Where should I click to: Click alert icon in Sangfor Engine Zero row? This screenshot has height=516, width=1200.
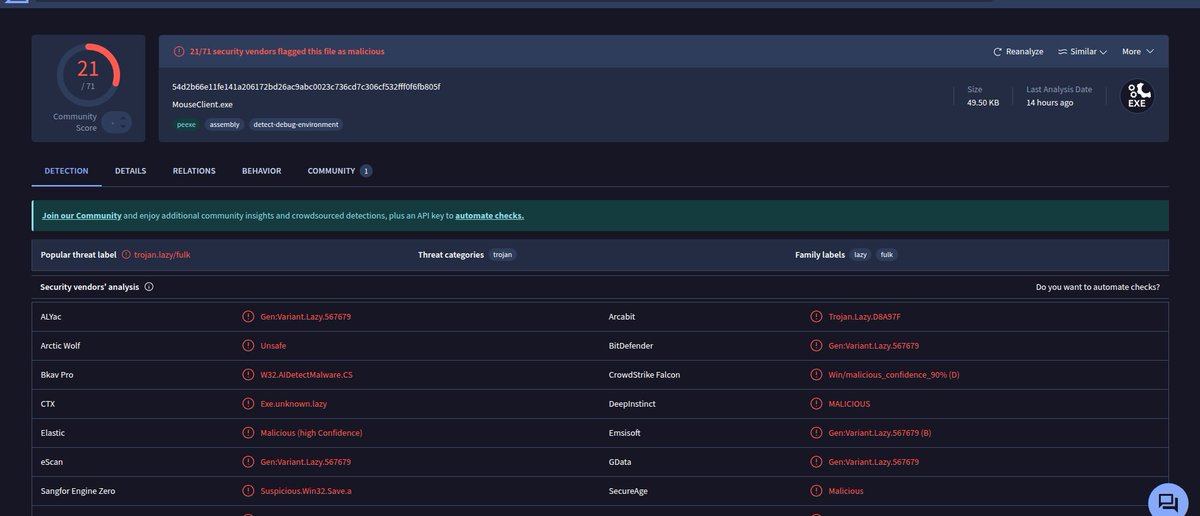(248, 491)
